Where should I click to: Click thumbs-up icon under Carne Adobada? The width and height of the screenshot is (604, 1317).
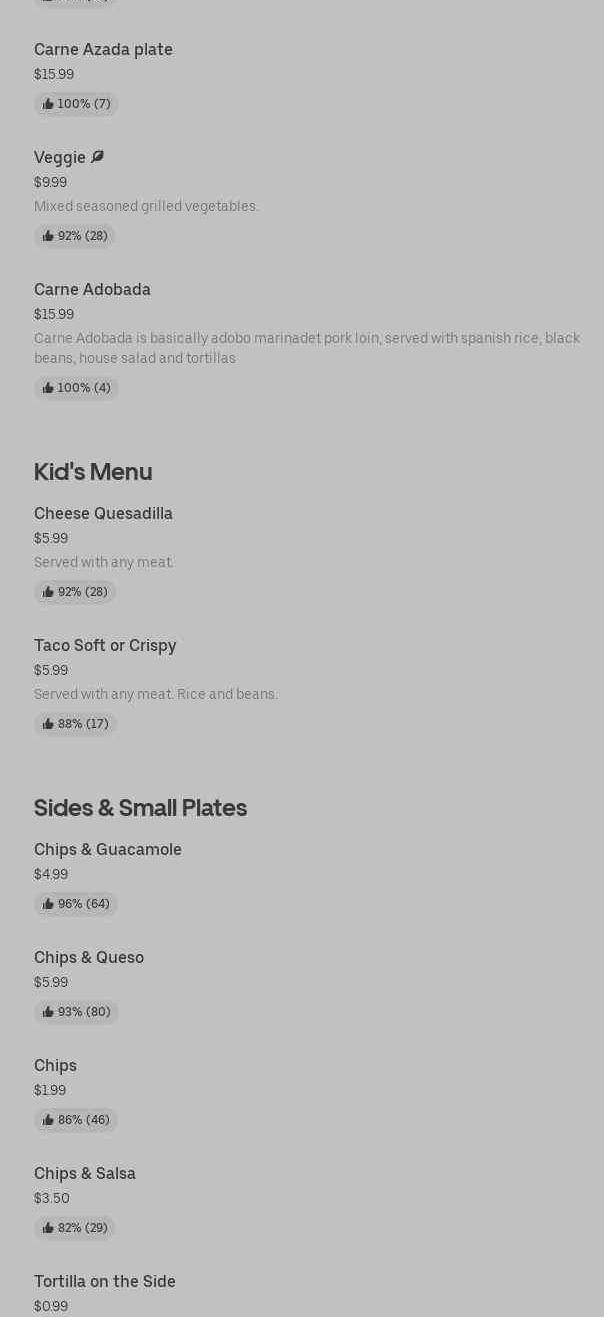[48, 388]
